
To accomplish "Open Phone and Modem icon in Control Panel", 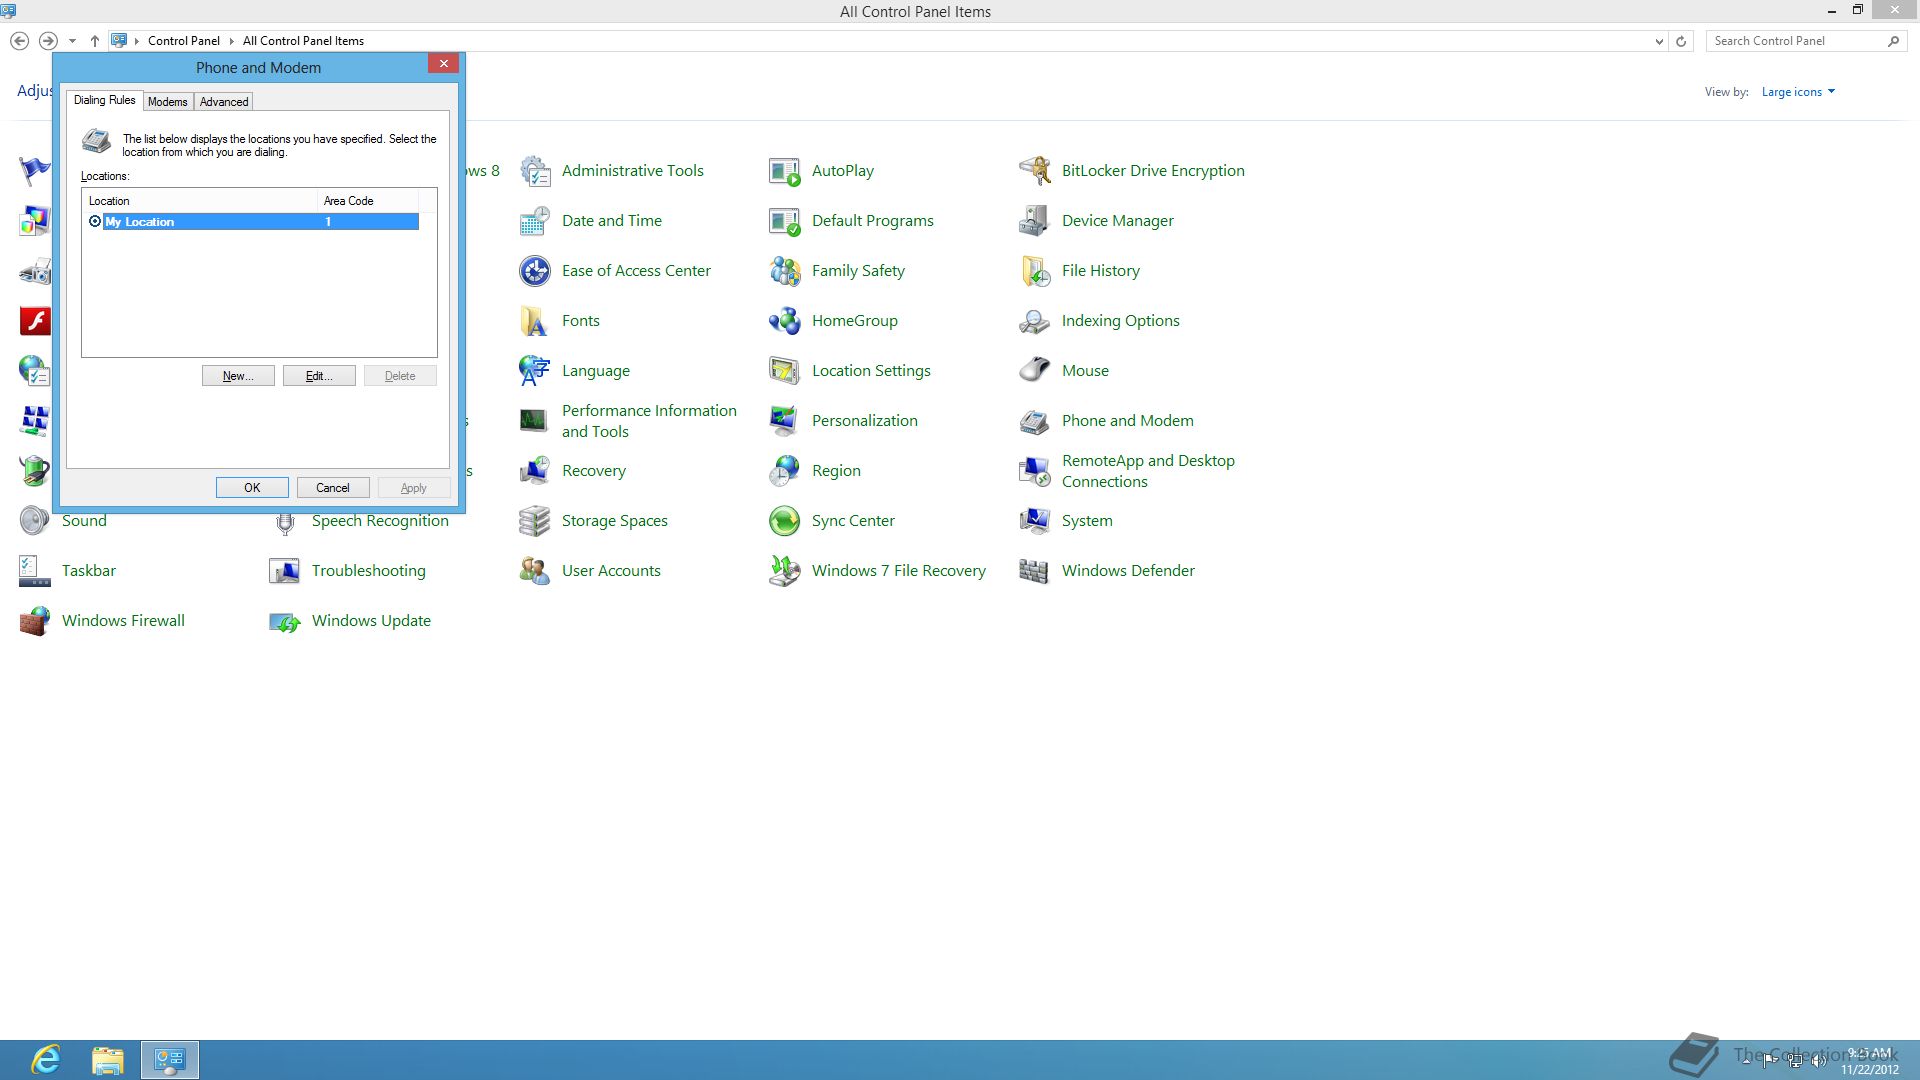I will pyautogui.click(x=1035, y=421).
